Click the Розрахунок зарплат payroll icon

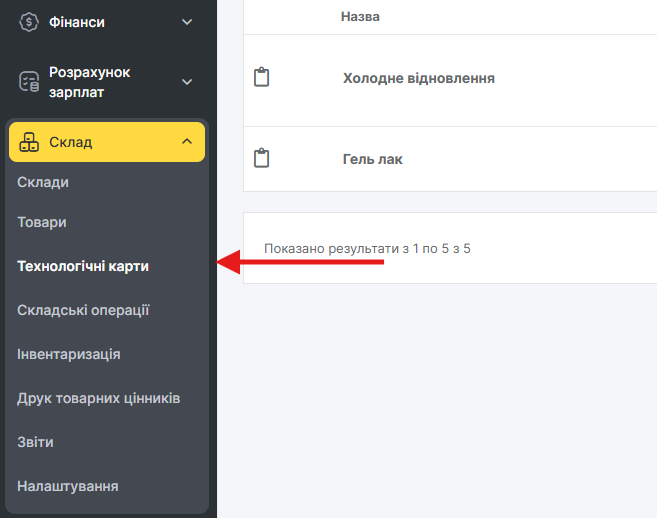click(29, 83)
